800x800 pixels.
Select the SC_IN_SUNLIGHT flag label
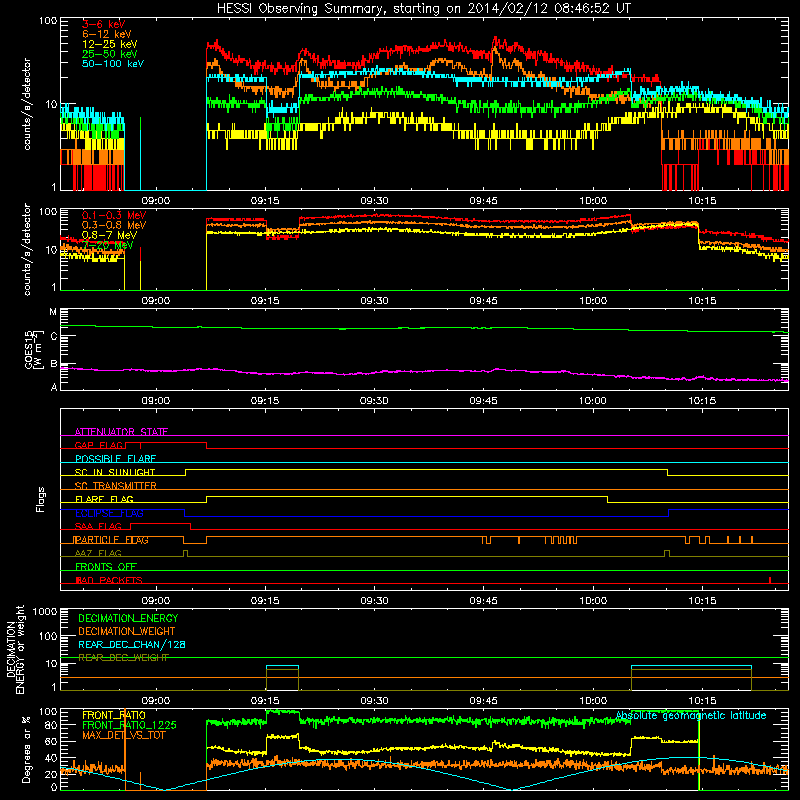(115, 472)
